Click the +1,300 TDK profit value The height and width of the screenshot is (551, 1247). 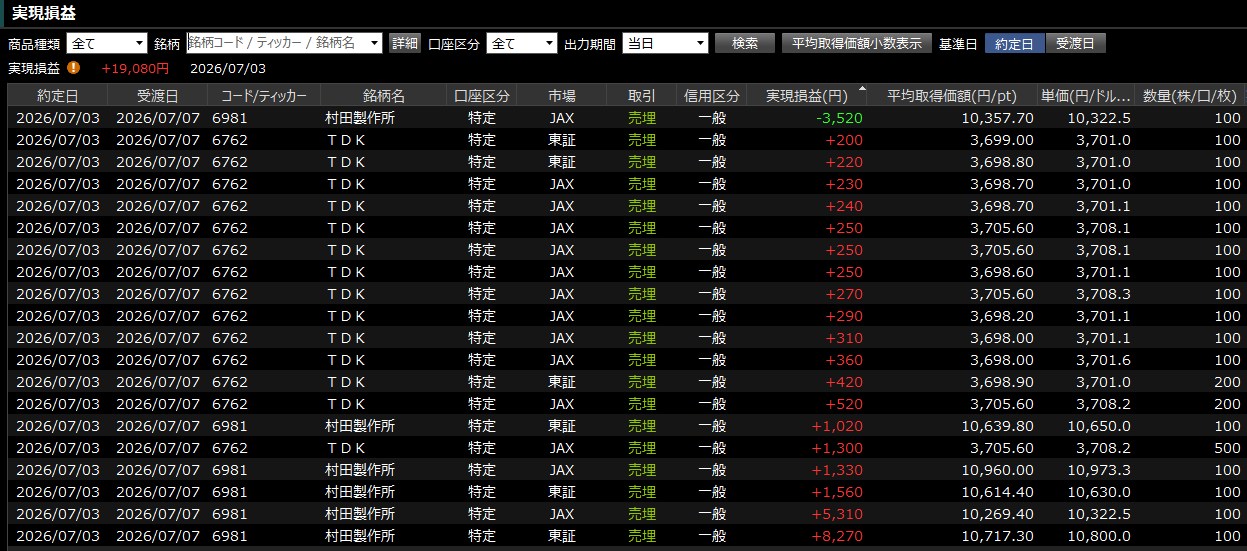[x=837, y=448]
